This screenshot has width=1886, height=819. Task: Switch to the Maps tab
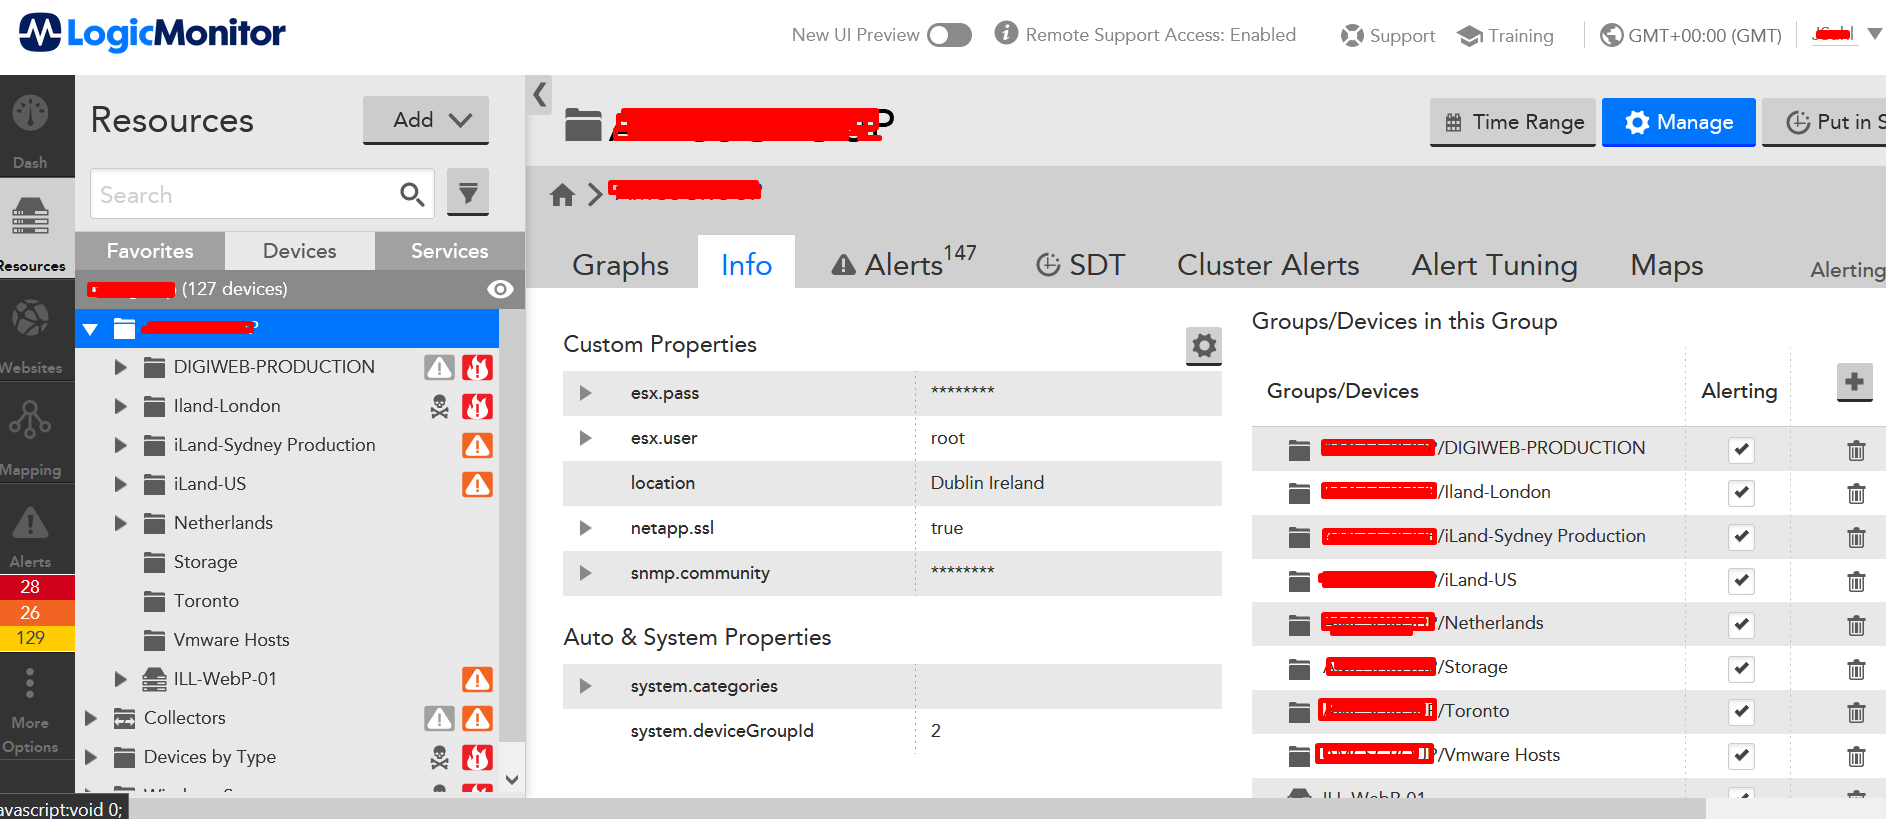[x=1666, y=264]
